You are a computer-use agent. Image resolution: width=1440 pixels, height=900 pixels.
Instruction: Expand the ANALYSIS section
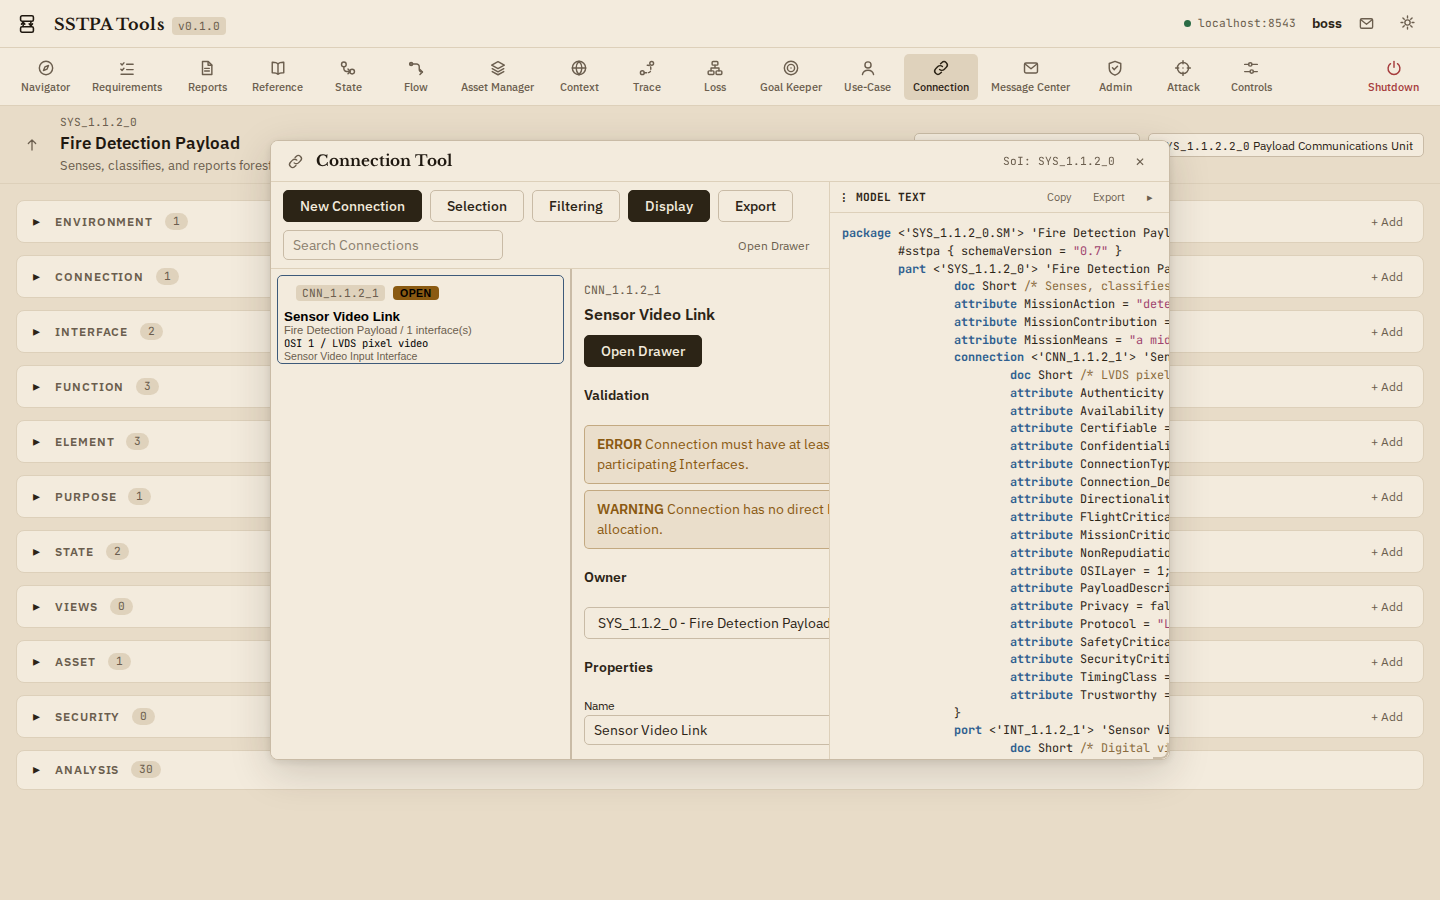(x=36, y=770)
